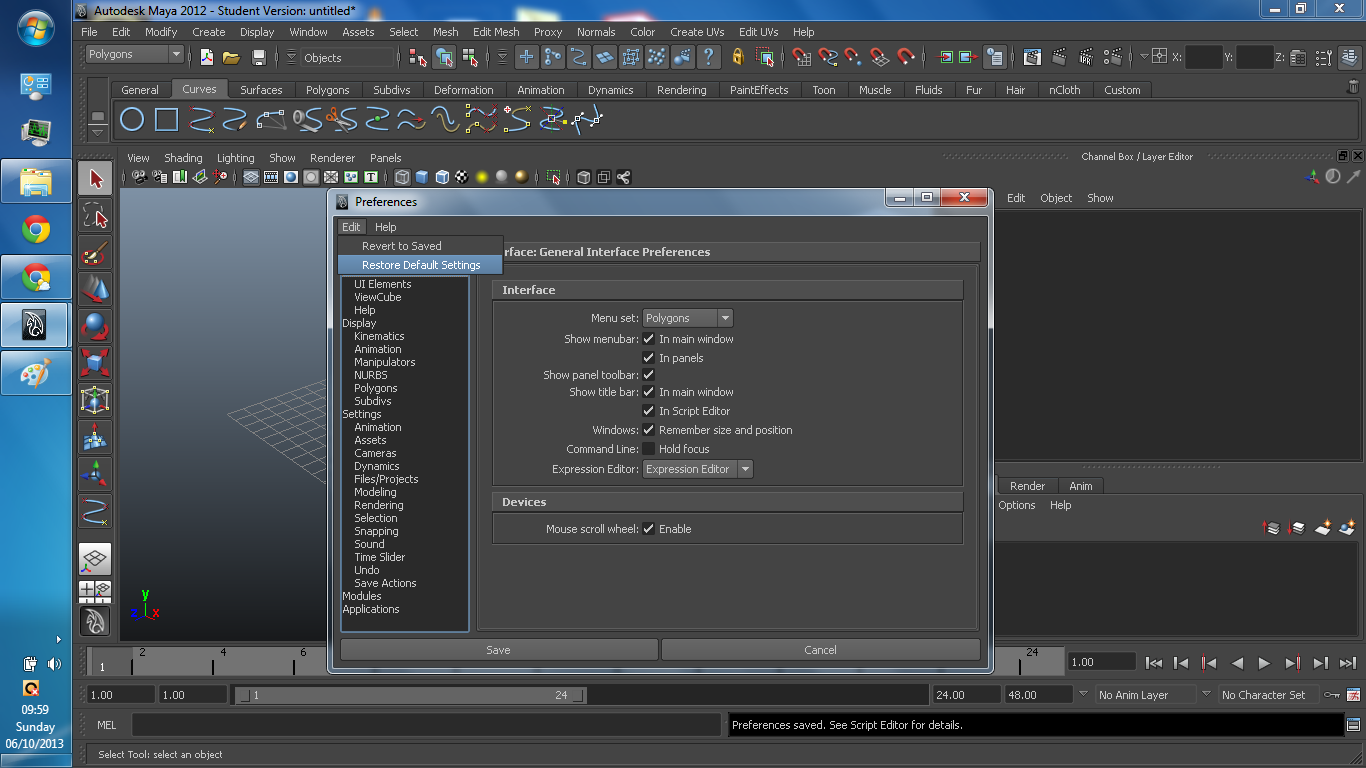
Task: Choose the Rotate tool sphere icon
Action: 96,327
